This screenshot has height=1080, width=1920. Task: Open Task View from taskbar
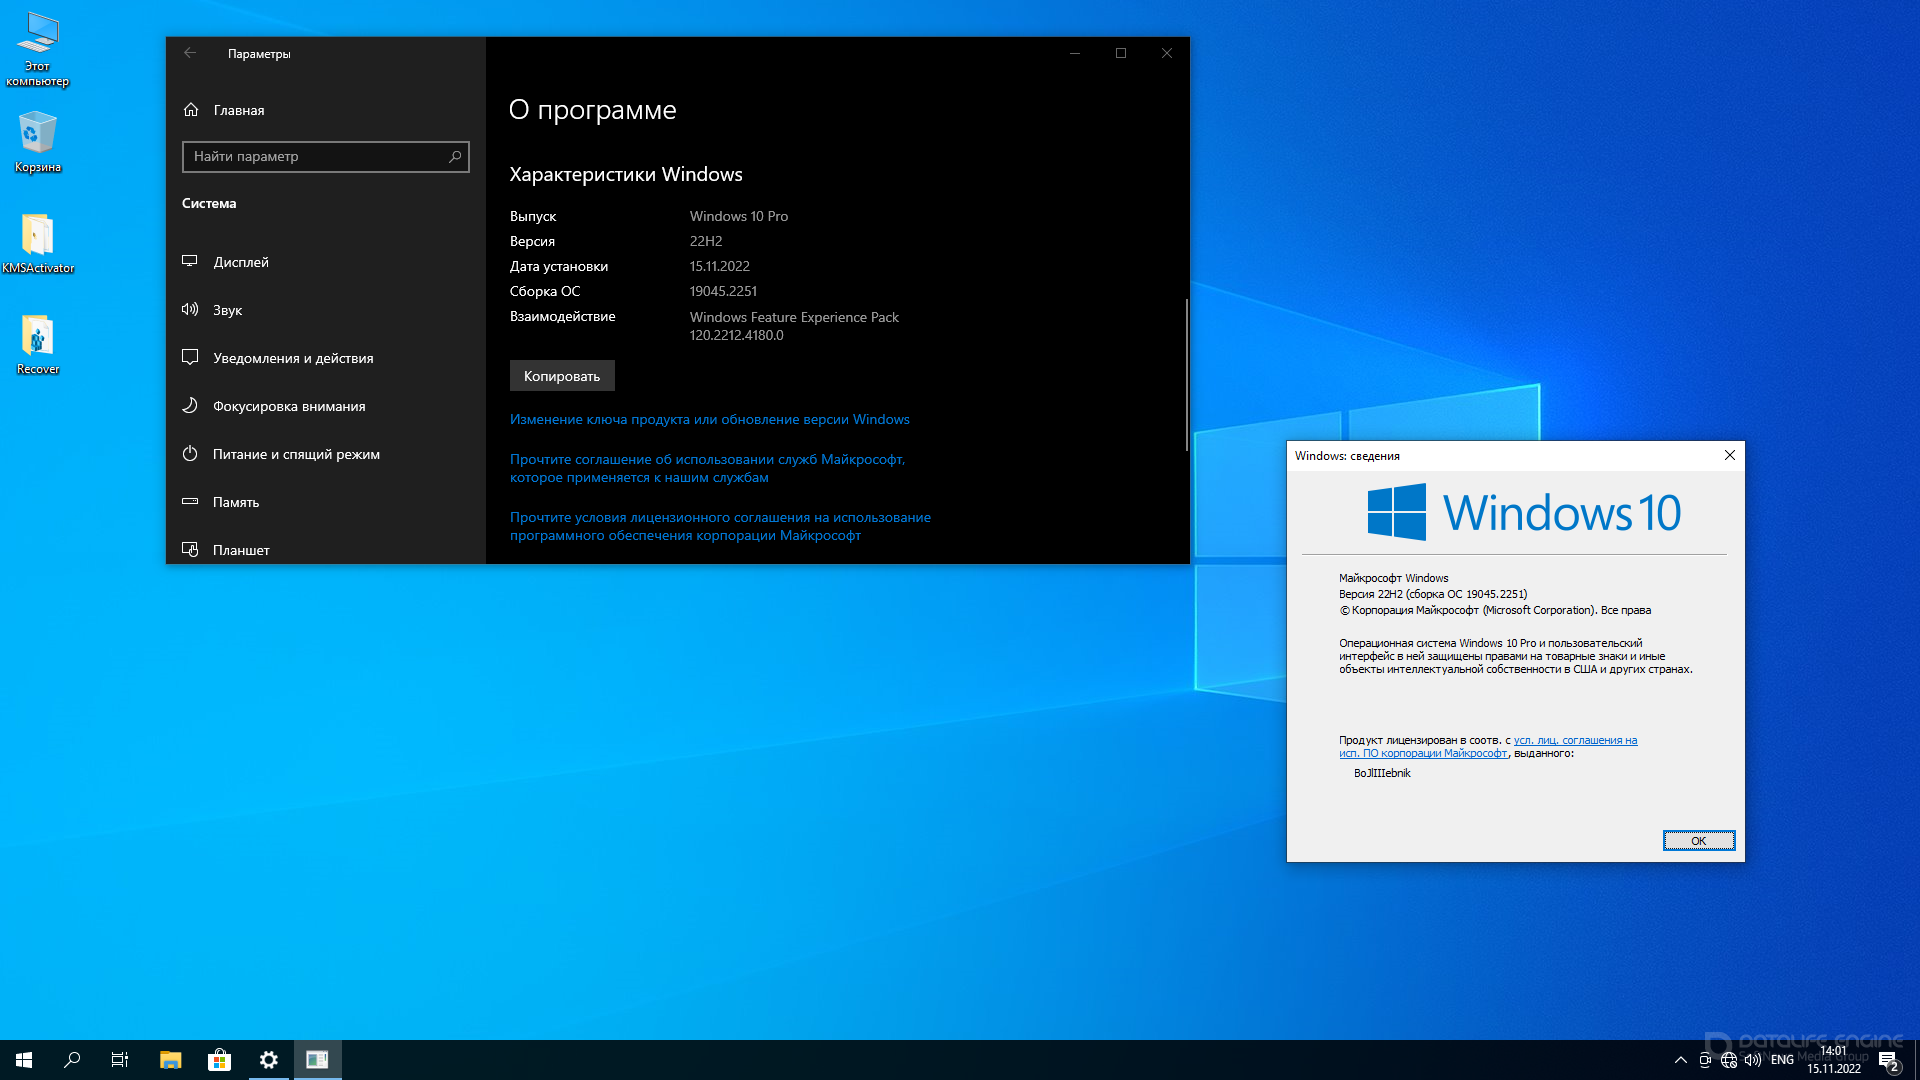[x=120, y=1059]
